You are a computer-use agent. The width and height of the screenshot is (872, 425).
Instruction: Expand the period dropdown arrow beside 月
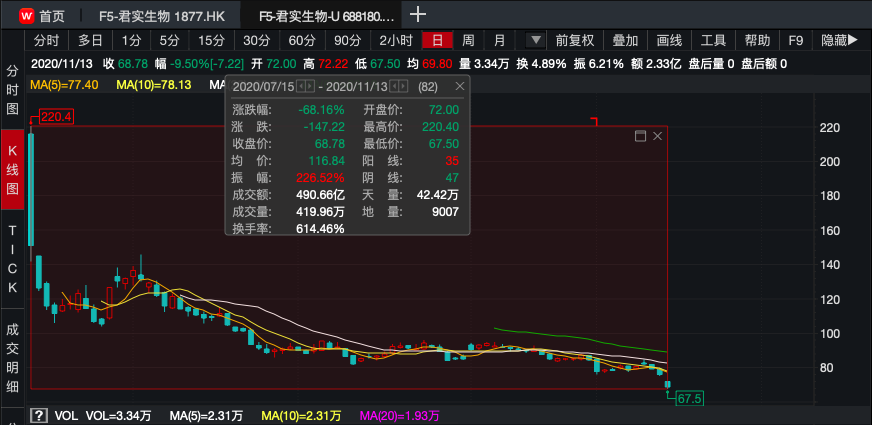[x=535, y=41]
